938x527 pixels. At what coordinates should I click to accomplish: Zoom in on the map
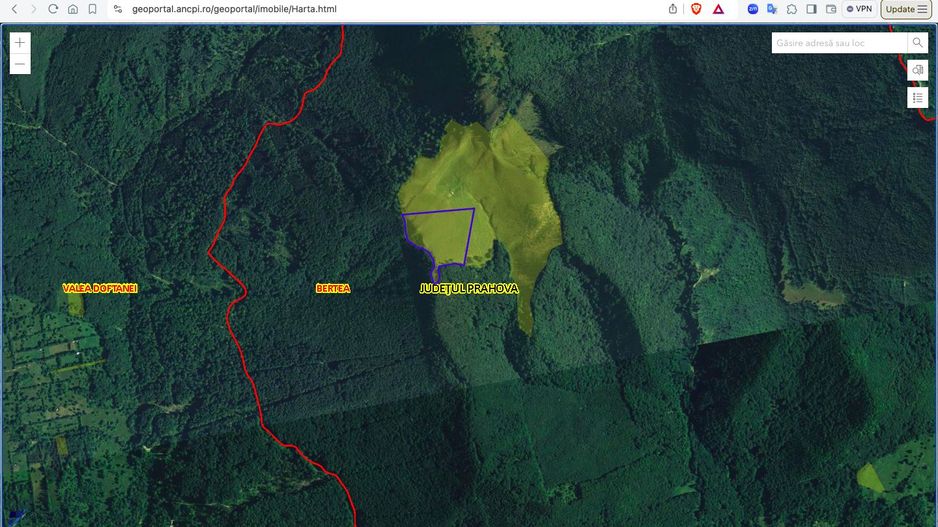pos(20,43)
